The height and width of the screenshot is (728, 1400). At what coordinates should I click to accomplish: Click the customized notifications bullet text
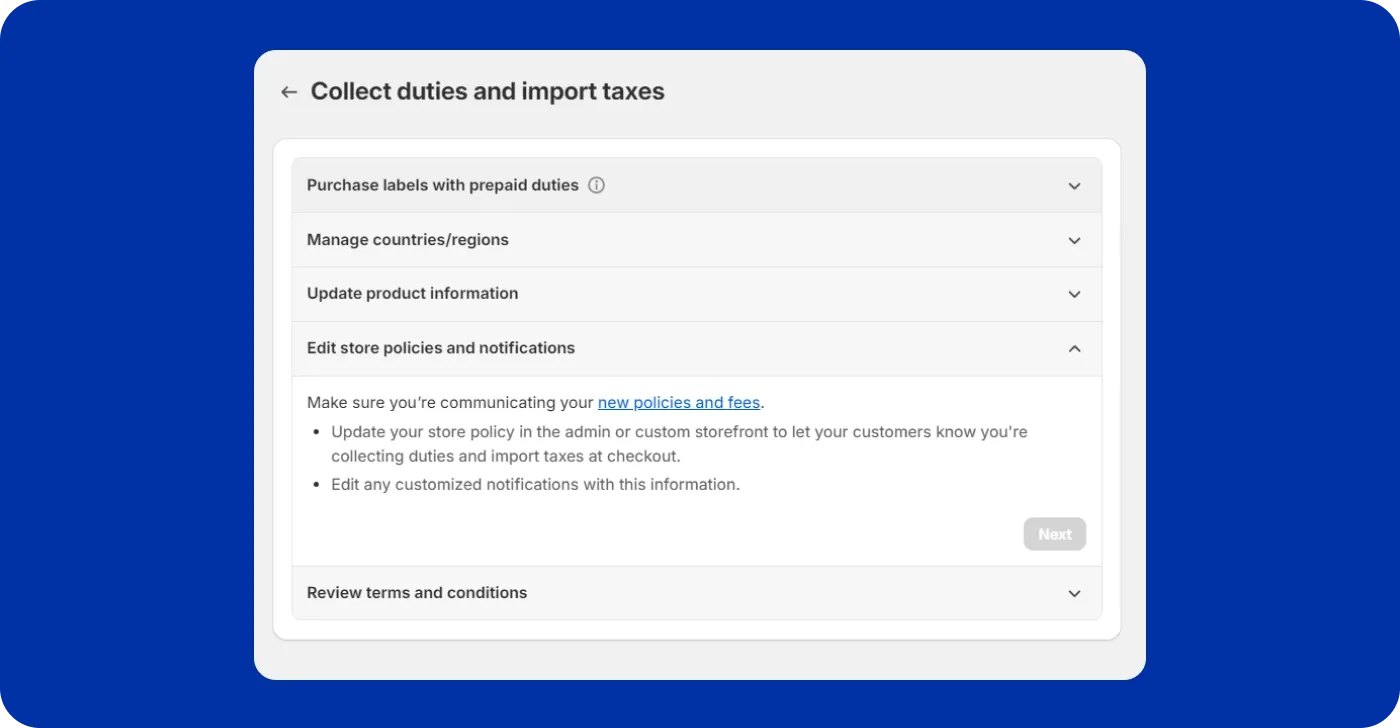point(535,485)
